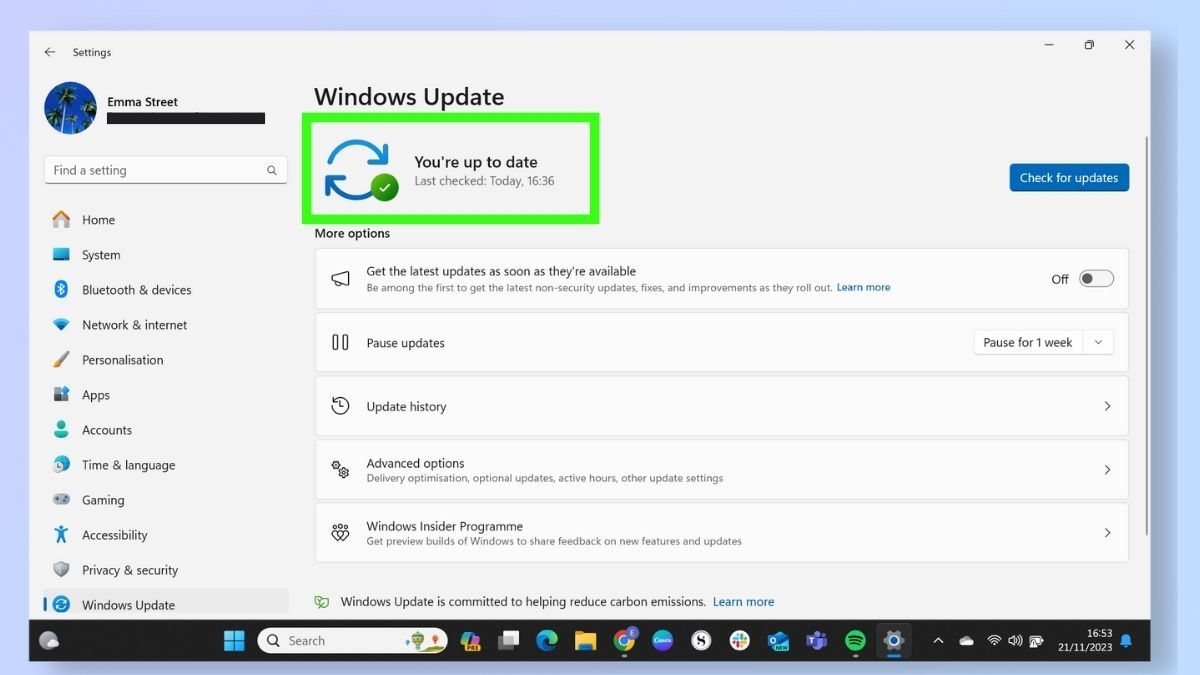Open the System settings section
The width and height of the screenshot is (1200, 675).
click(100, 254)
